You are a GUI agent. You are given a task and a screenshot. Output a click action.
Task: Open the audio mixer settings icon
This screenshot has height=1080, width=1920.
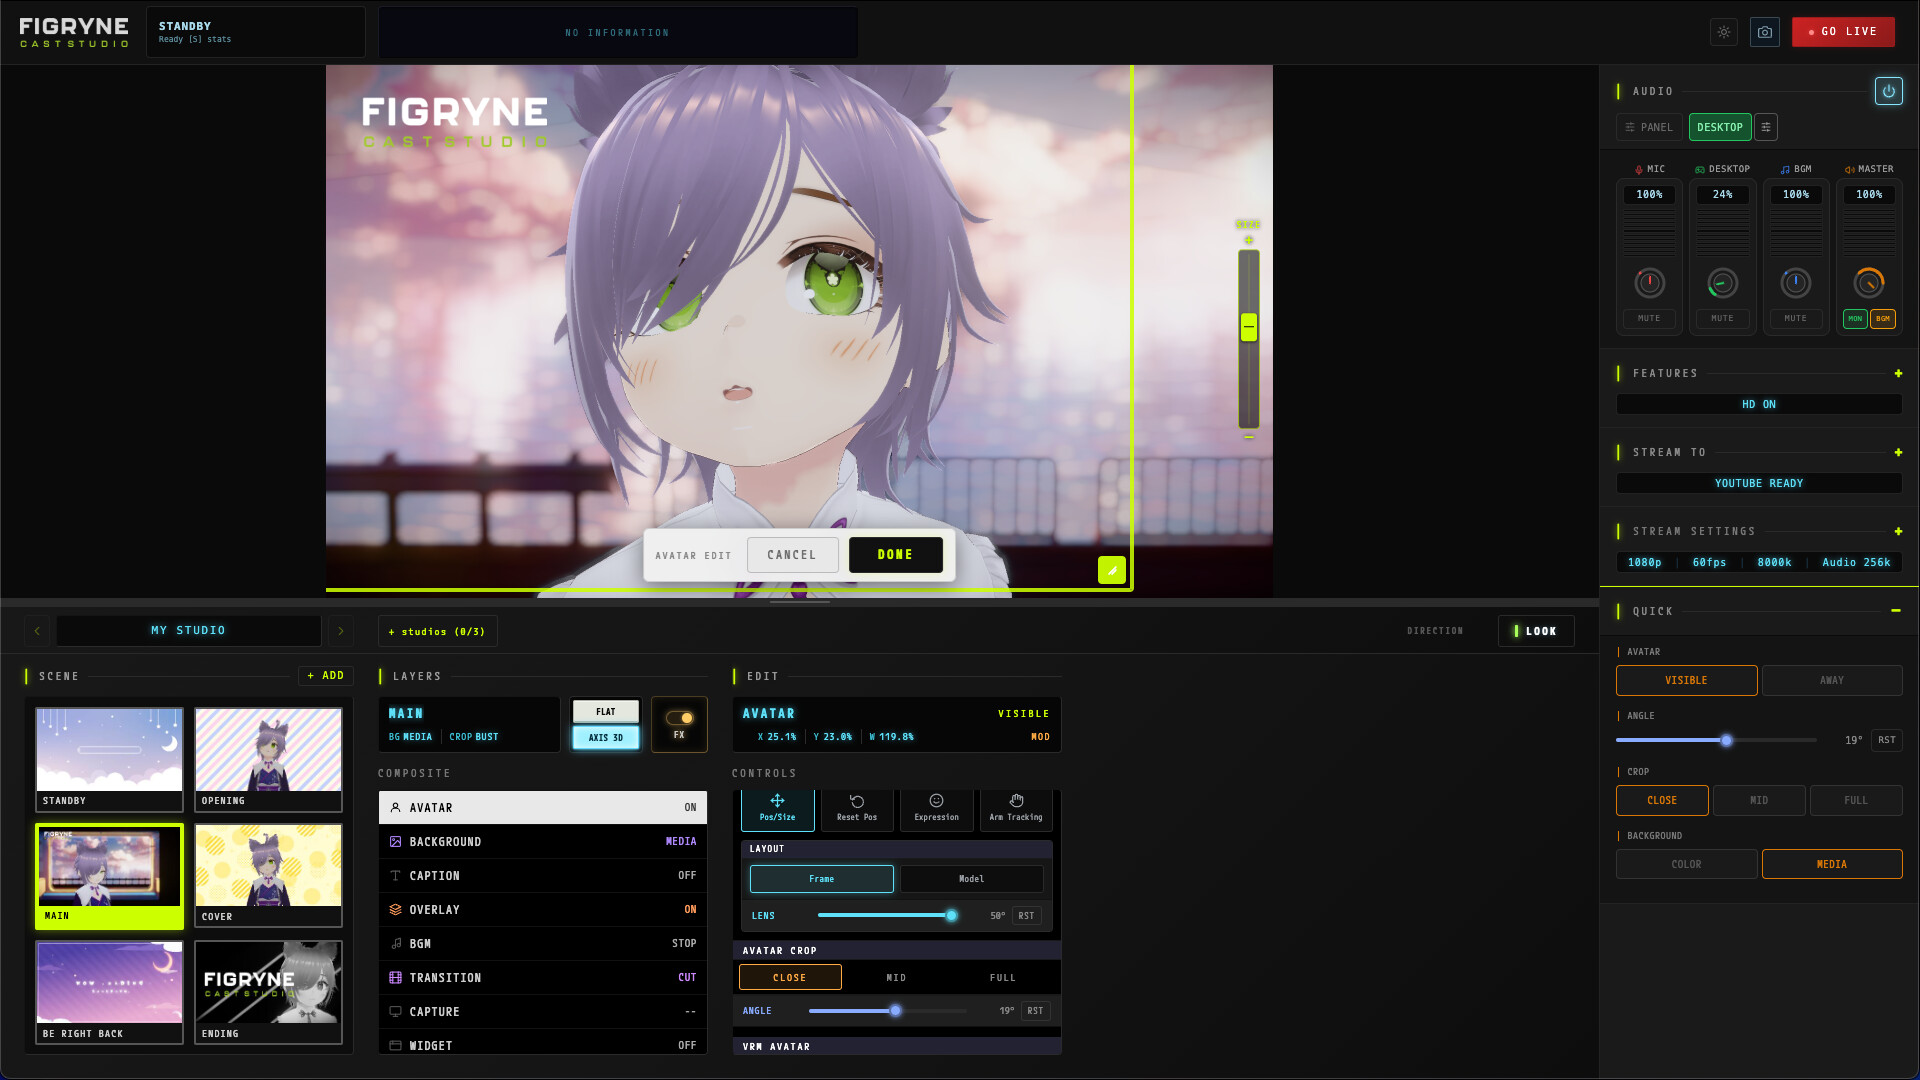tap(1766, 127)
